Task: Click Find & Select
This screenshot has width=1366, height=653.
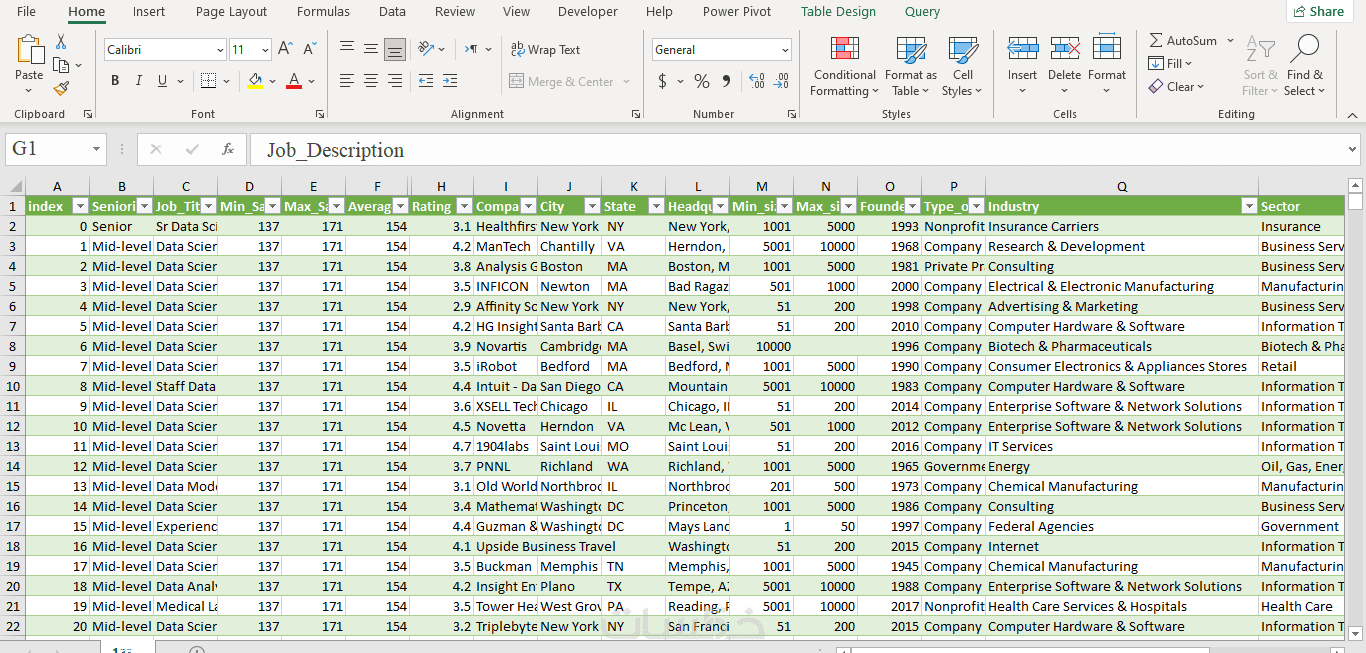Action: 1305,66
